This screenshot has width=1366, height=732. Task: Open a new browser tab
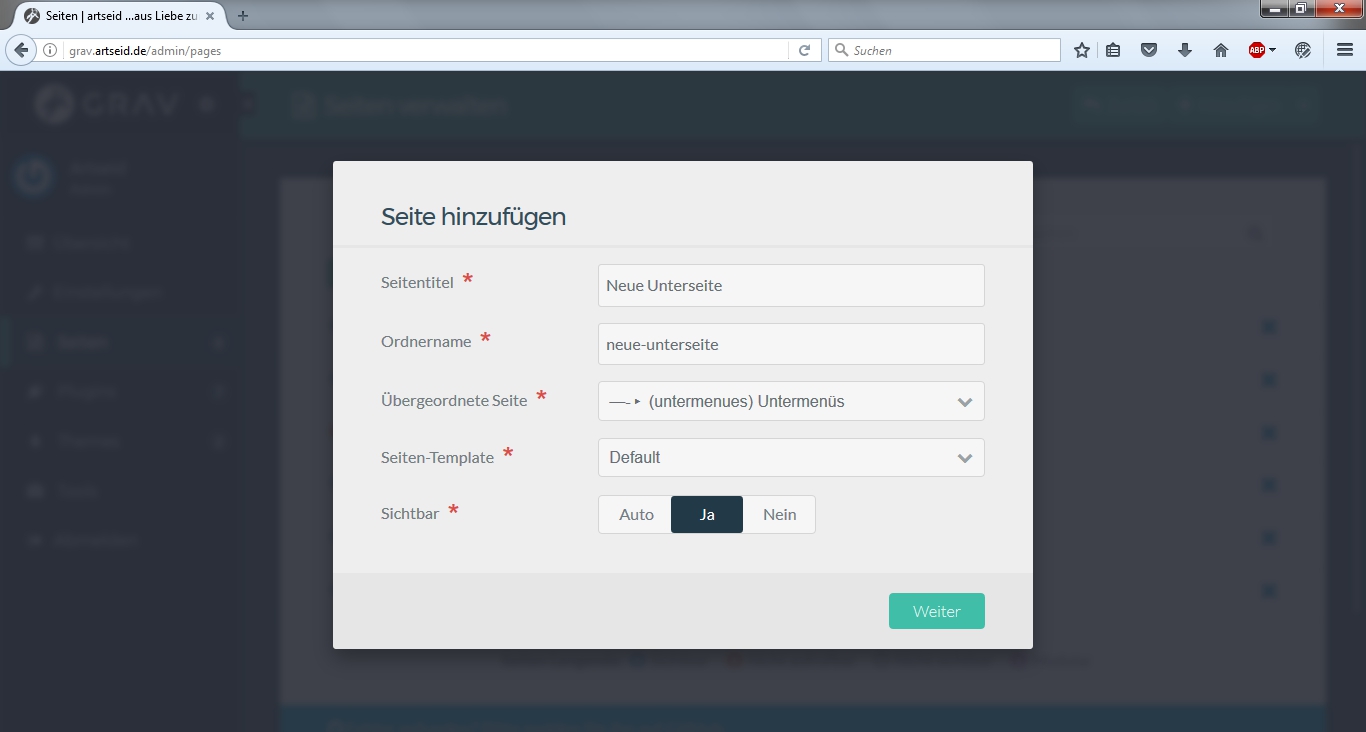243,16
